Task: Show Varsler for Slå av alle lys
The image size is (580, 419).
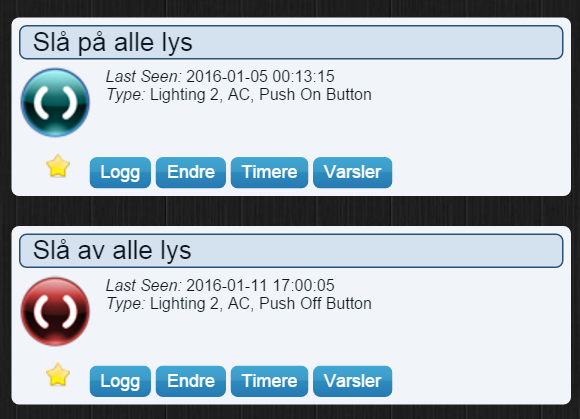Action: point(353,381)
